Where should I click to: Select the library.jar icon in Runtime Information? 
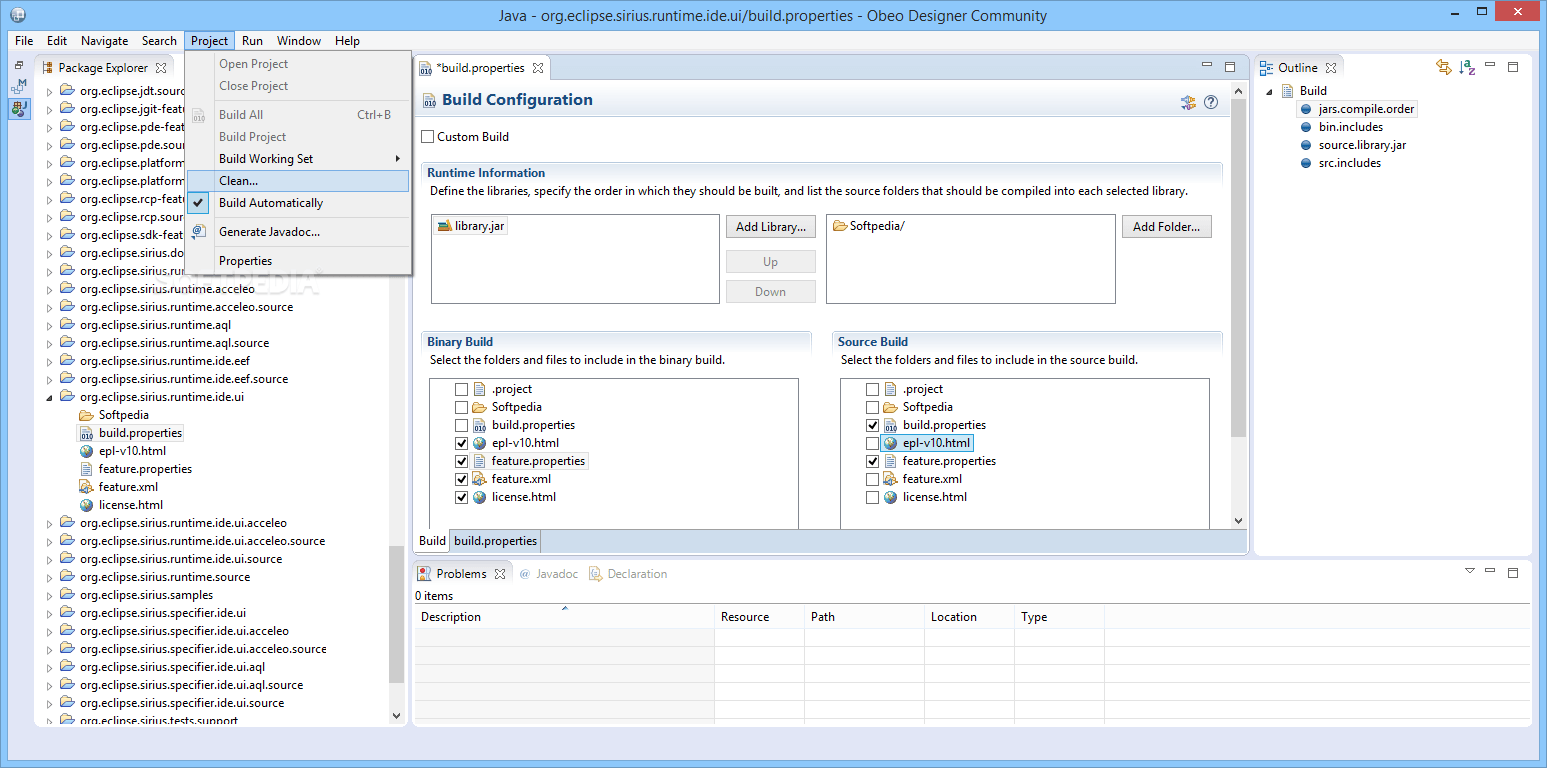(x=444, y=225)
